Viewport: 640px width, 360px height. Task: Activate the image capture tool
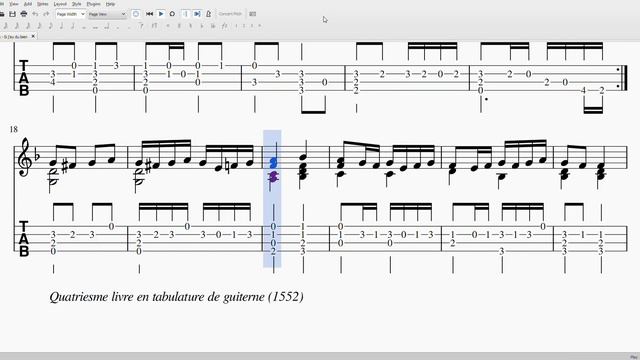(x=253, y=14)
